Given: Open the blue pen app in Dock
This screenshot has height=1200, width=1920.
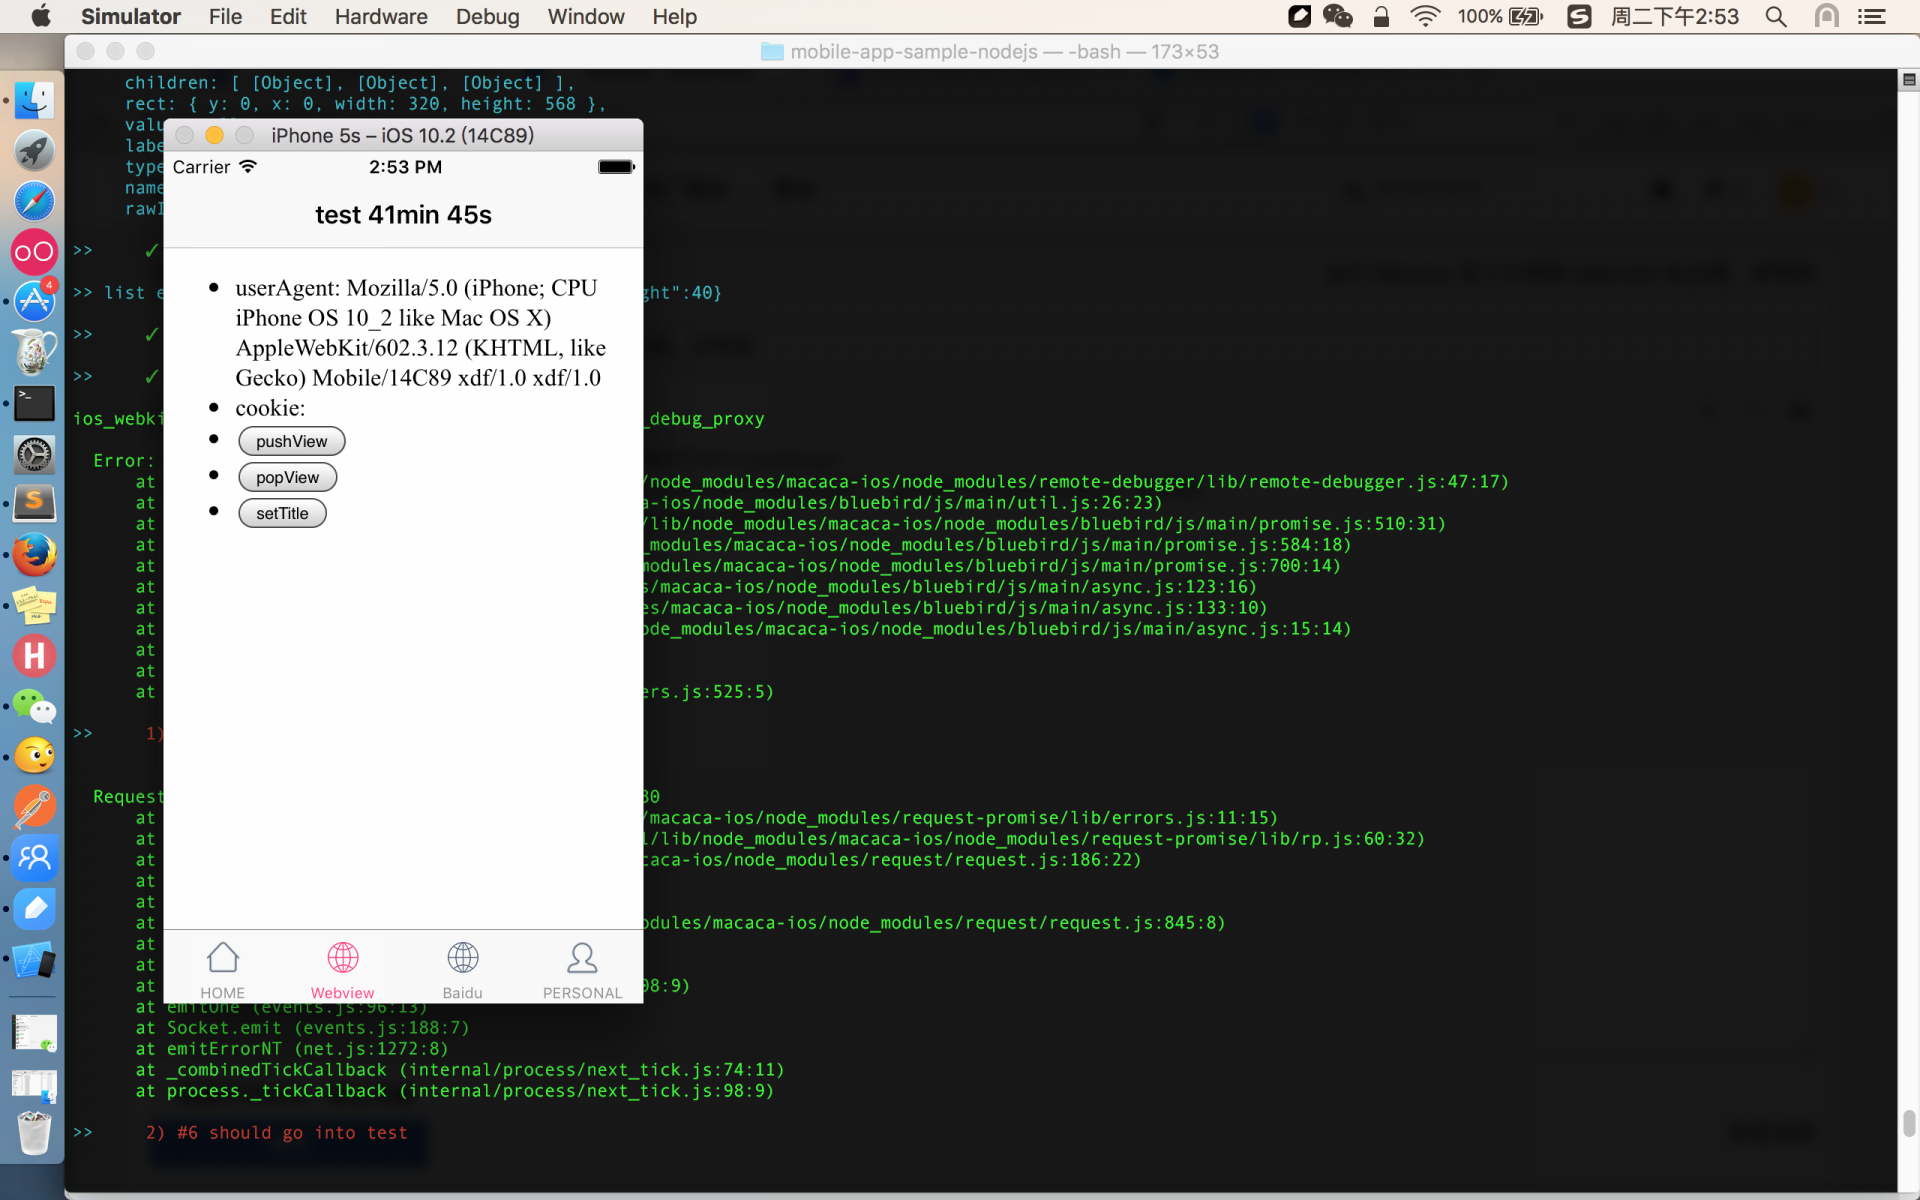Looking at the screenshot, I should pos(34,908).
